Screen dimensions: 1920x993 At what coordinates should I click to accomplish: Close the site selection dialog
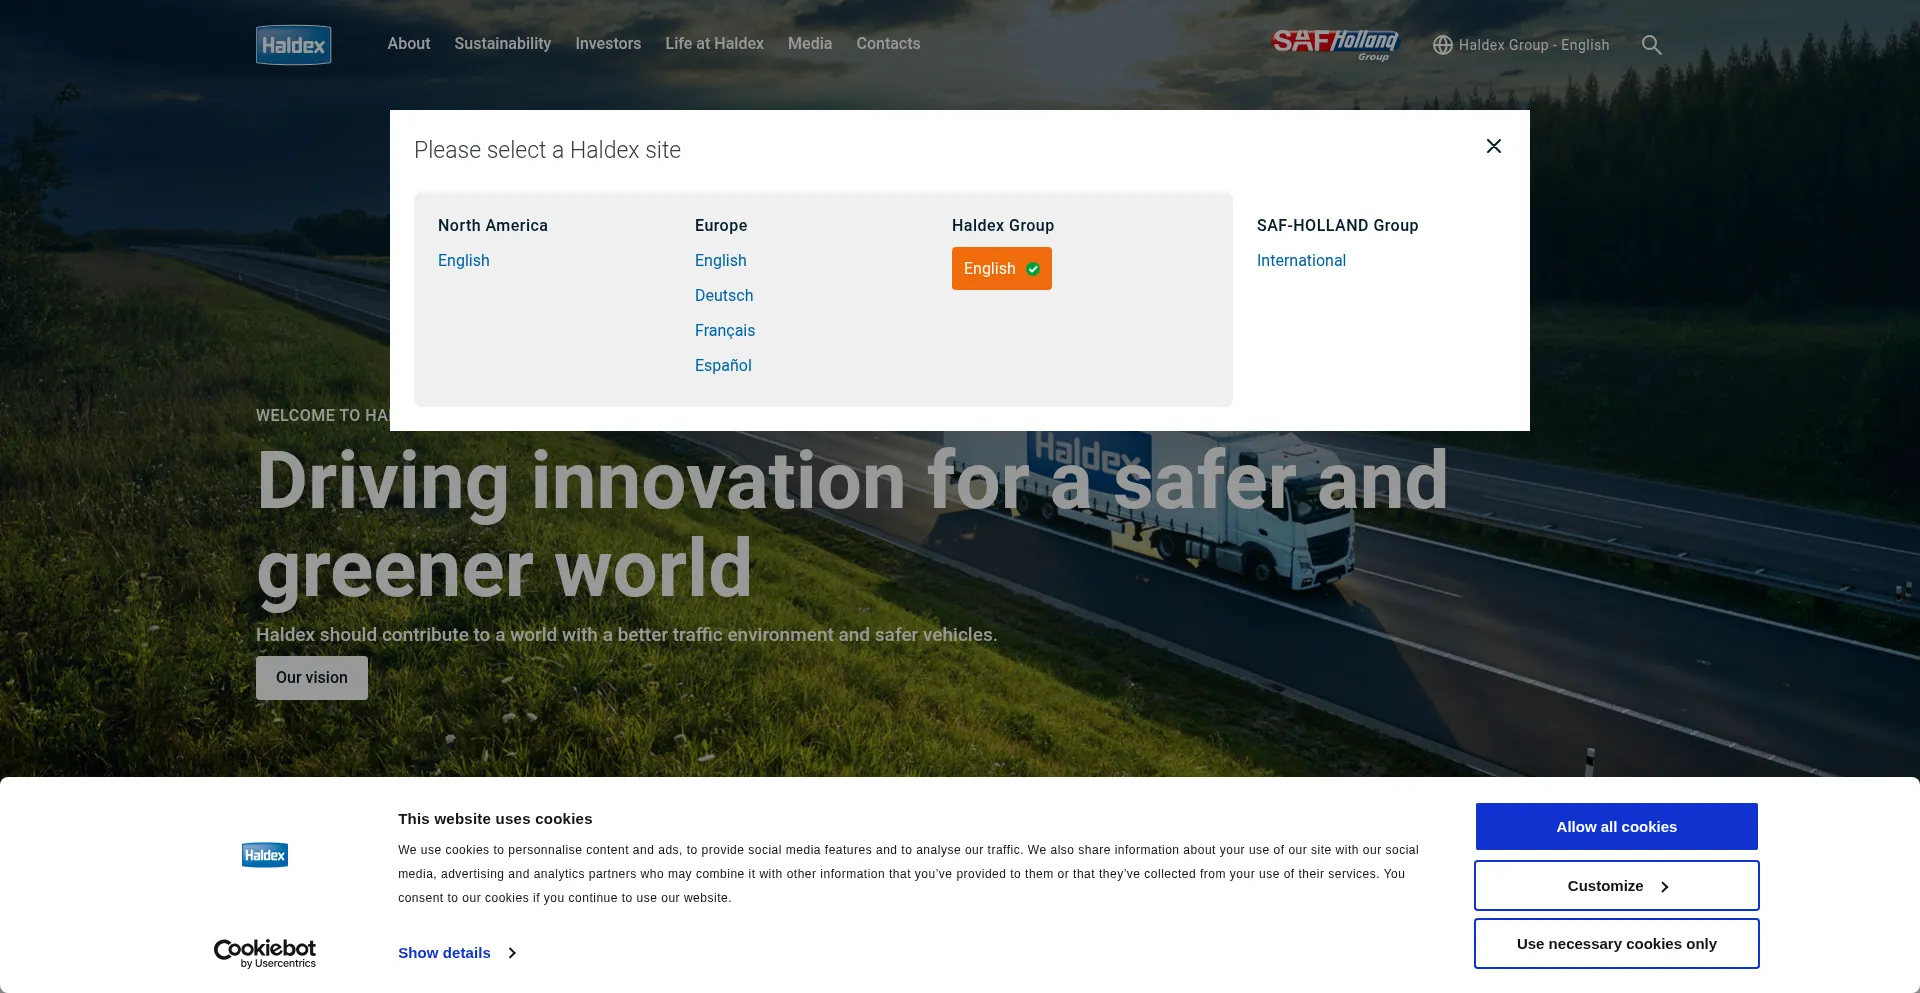[1493, 146]
